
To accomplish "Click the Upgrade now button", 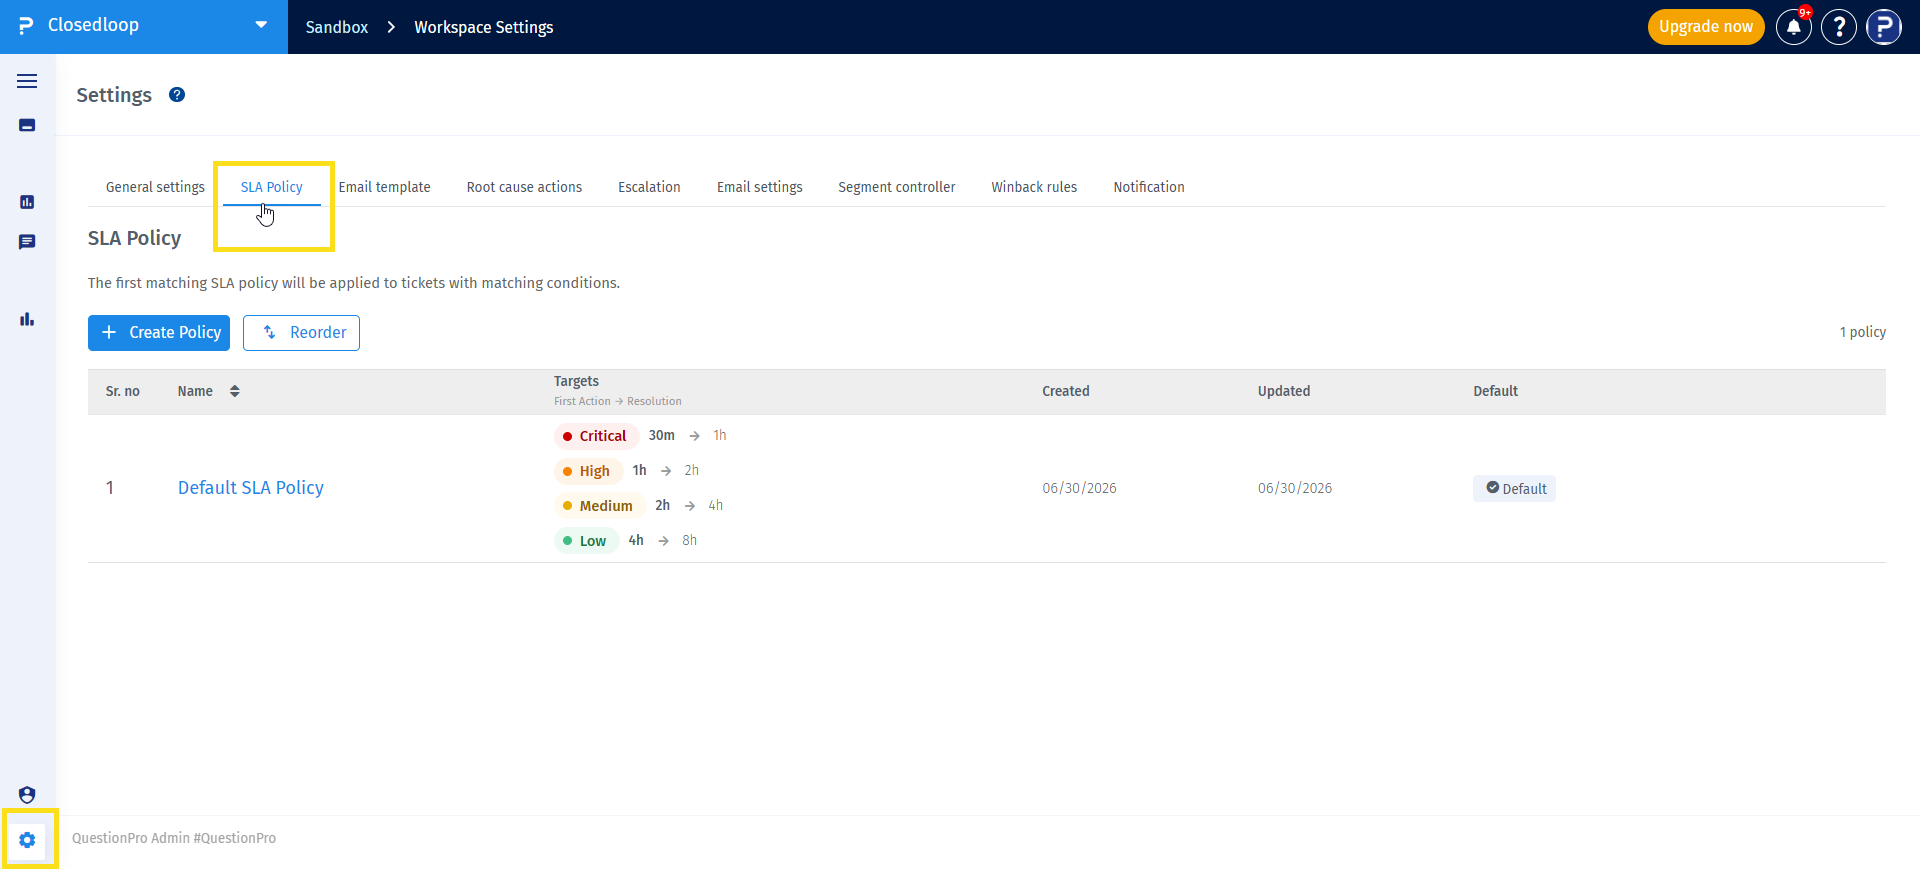I will (x=1706, y=27).
